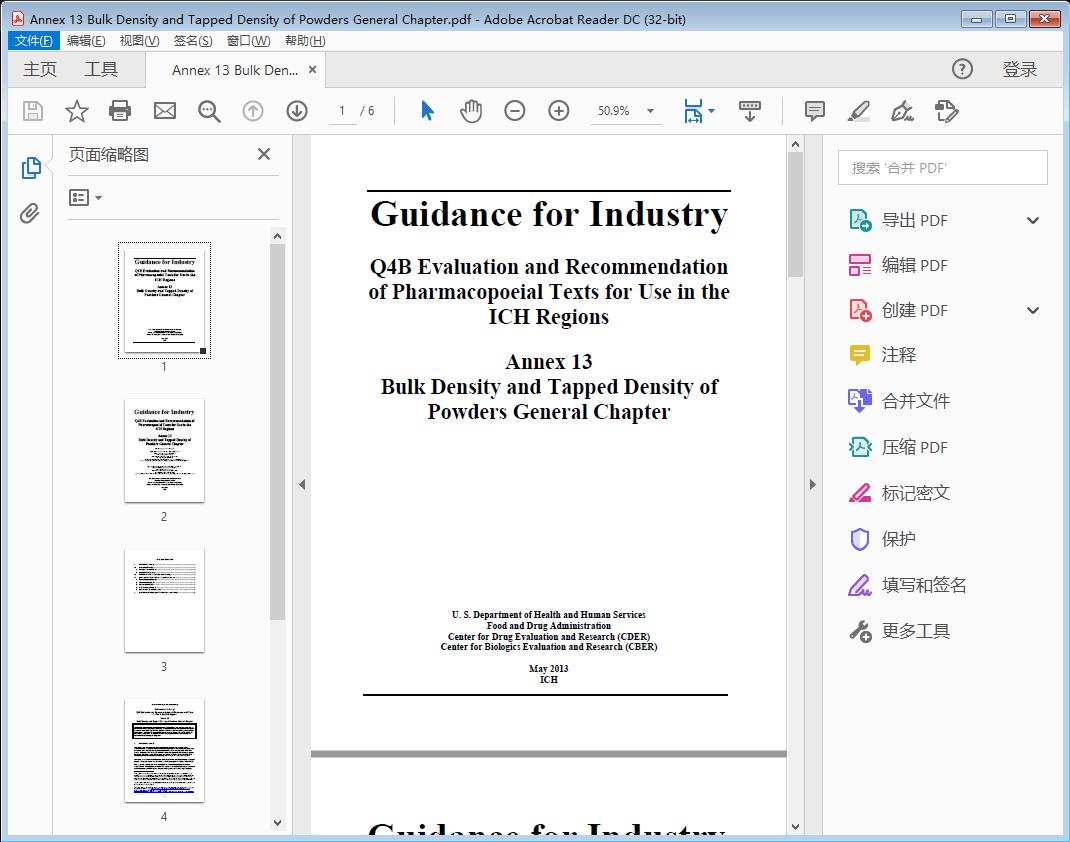Select the highlight pen tool
Image resolution: width=1070 pixels, height=842 pixels.
coord(859,110)
